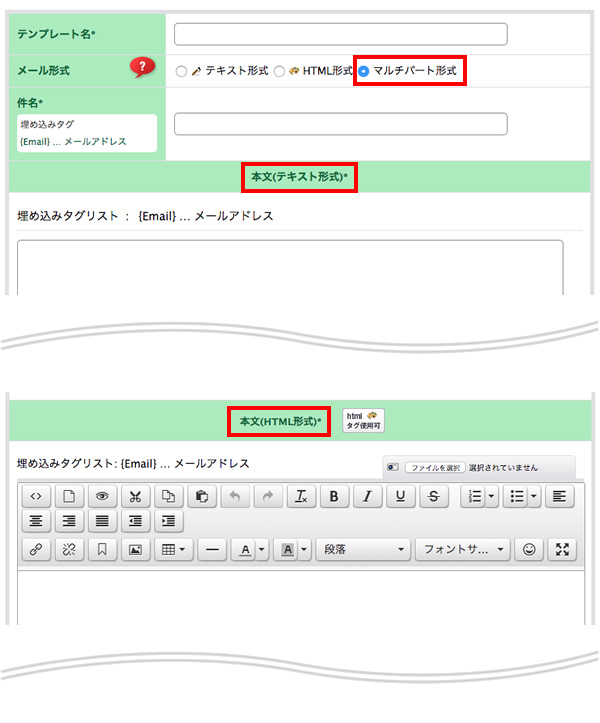
Task: Align text left
Action: click(x=560, y=496)
